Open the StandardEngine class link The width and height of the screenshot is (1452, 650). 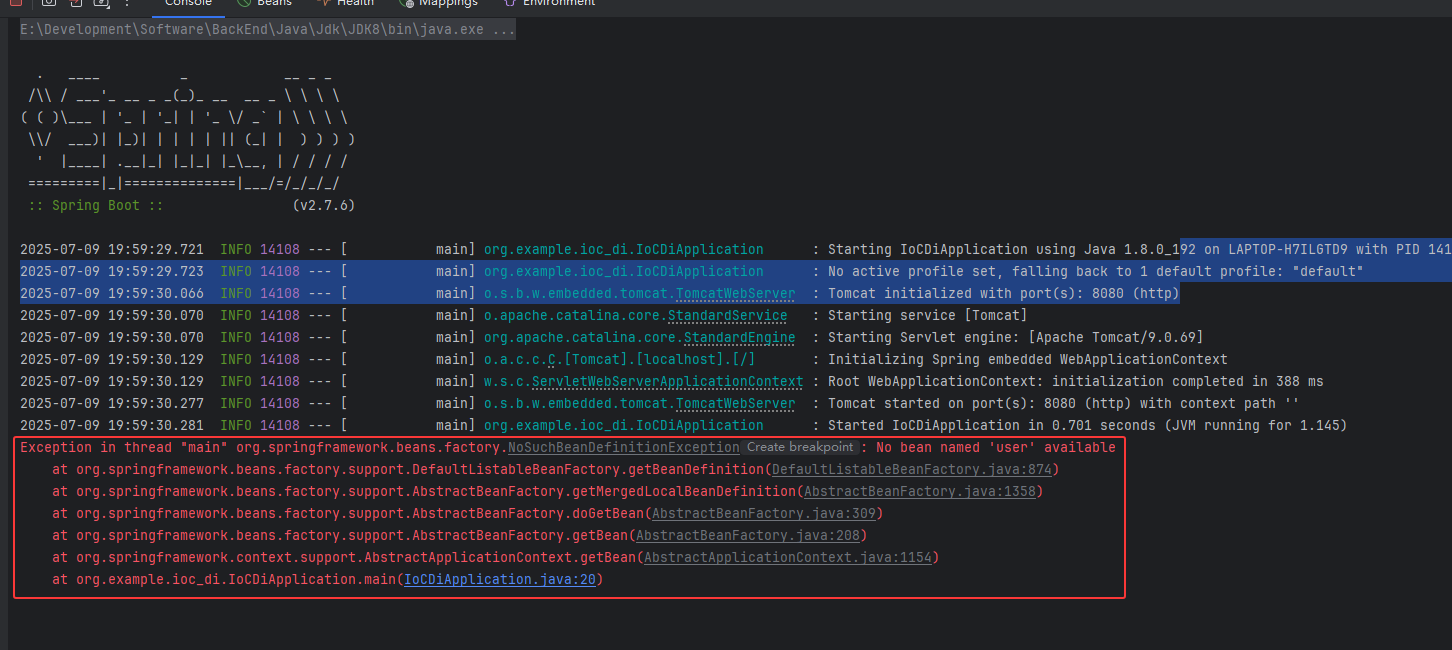click(x=739, y=338)
